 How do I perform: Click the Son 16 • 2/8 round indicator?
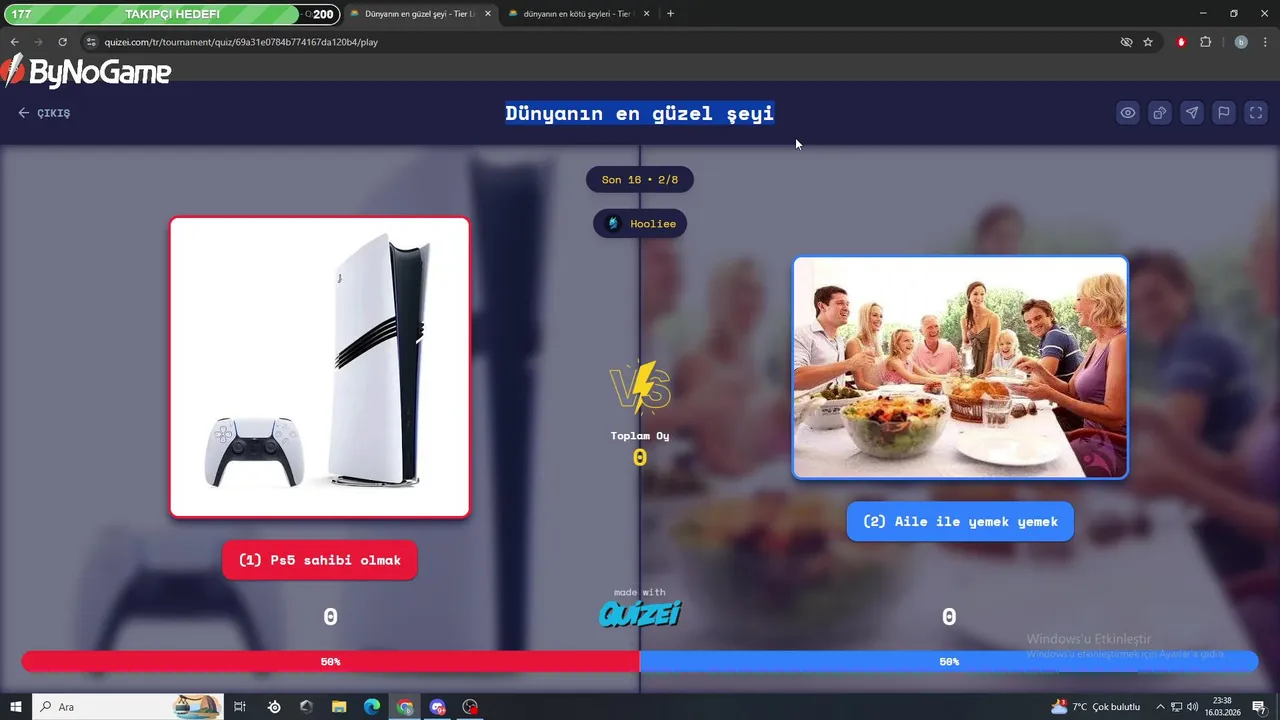coord(640,180)
